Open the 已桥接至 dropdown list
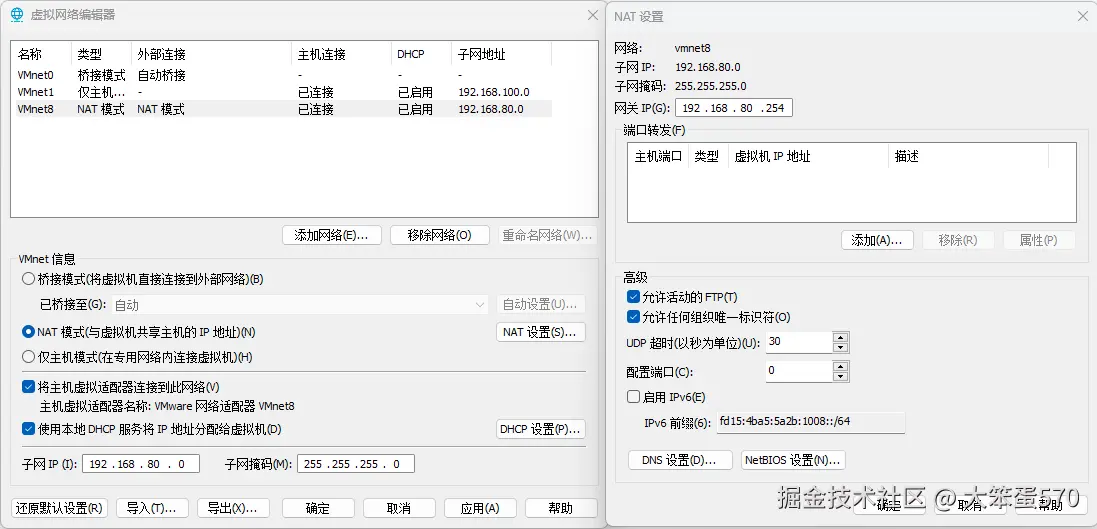This screenshot has height=529, width=1097. [480, 305]
